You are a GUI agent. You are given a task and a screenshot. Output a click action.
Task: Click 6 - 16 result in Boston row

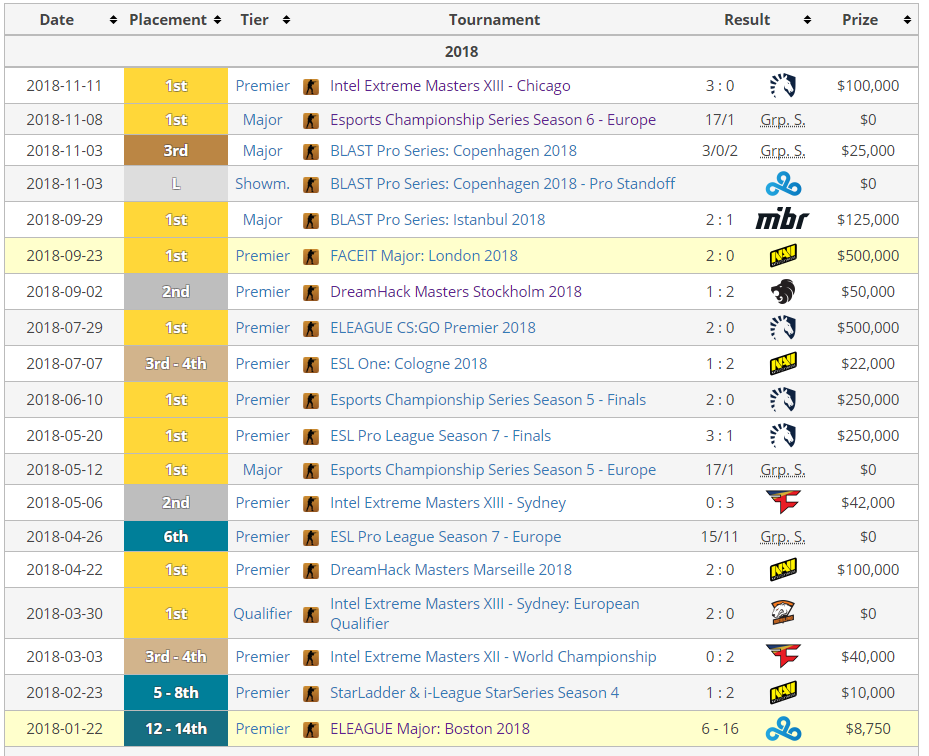[720, 729]
